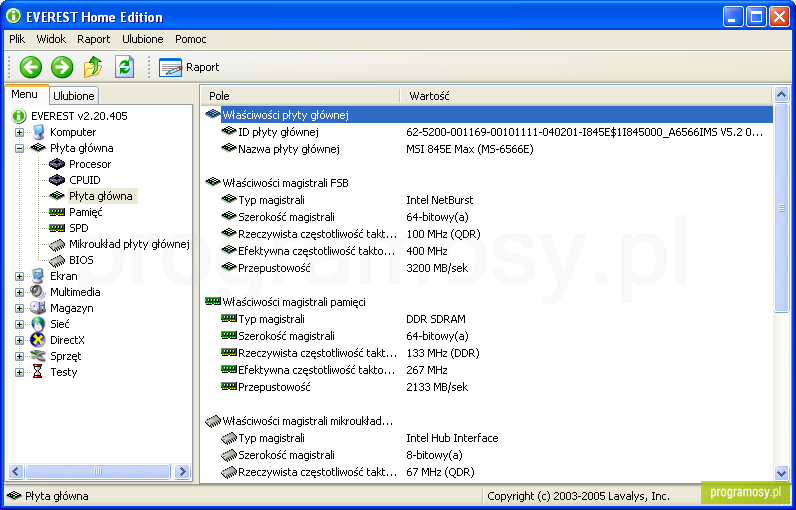Select the Pamięć tree item label
This screenshot has height=510, width=796.
(x=86, y=213)
